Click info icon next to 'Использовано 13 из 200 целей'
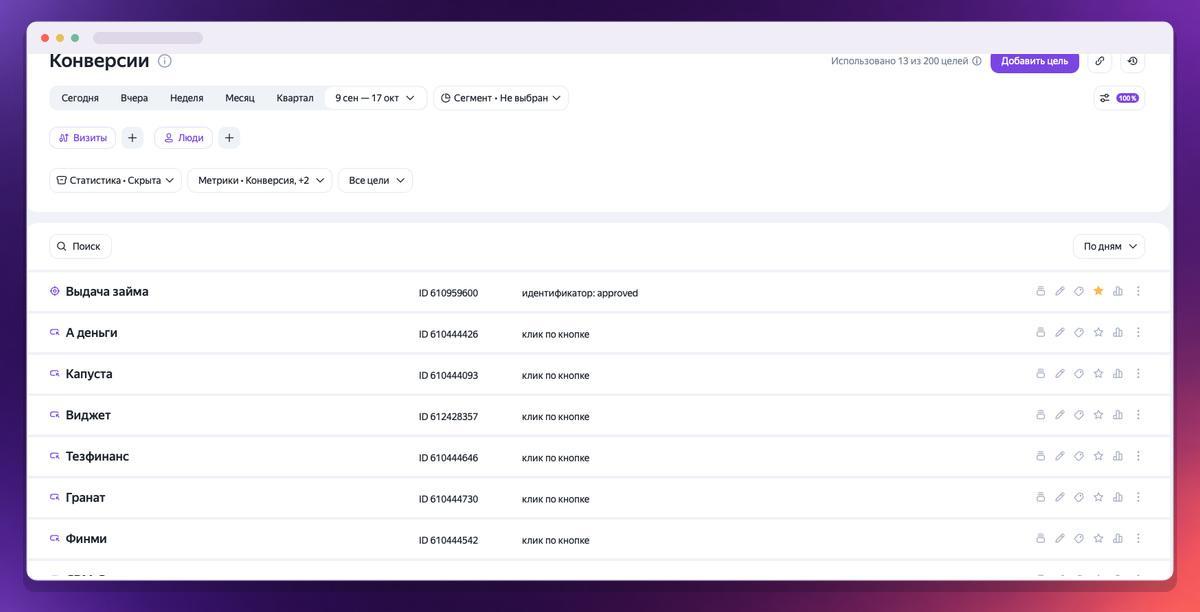This screenshot has height=612, width=1200. click(977, 61)
